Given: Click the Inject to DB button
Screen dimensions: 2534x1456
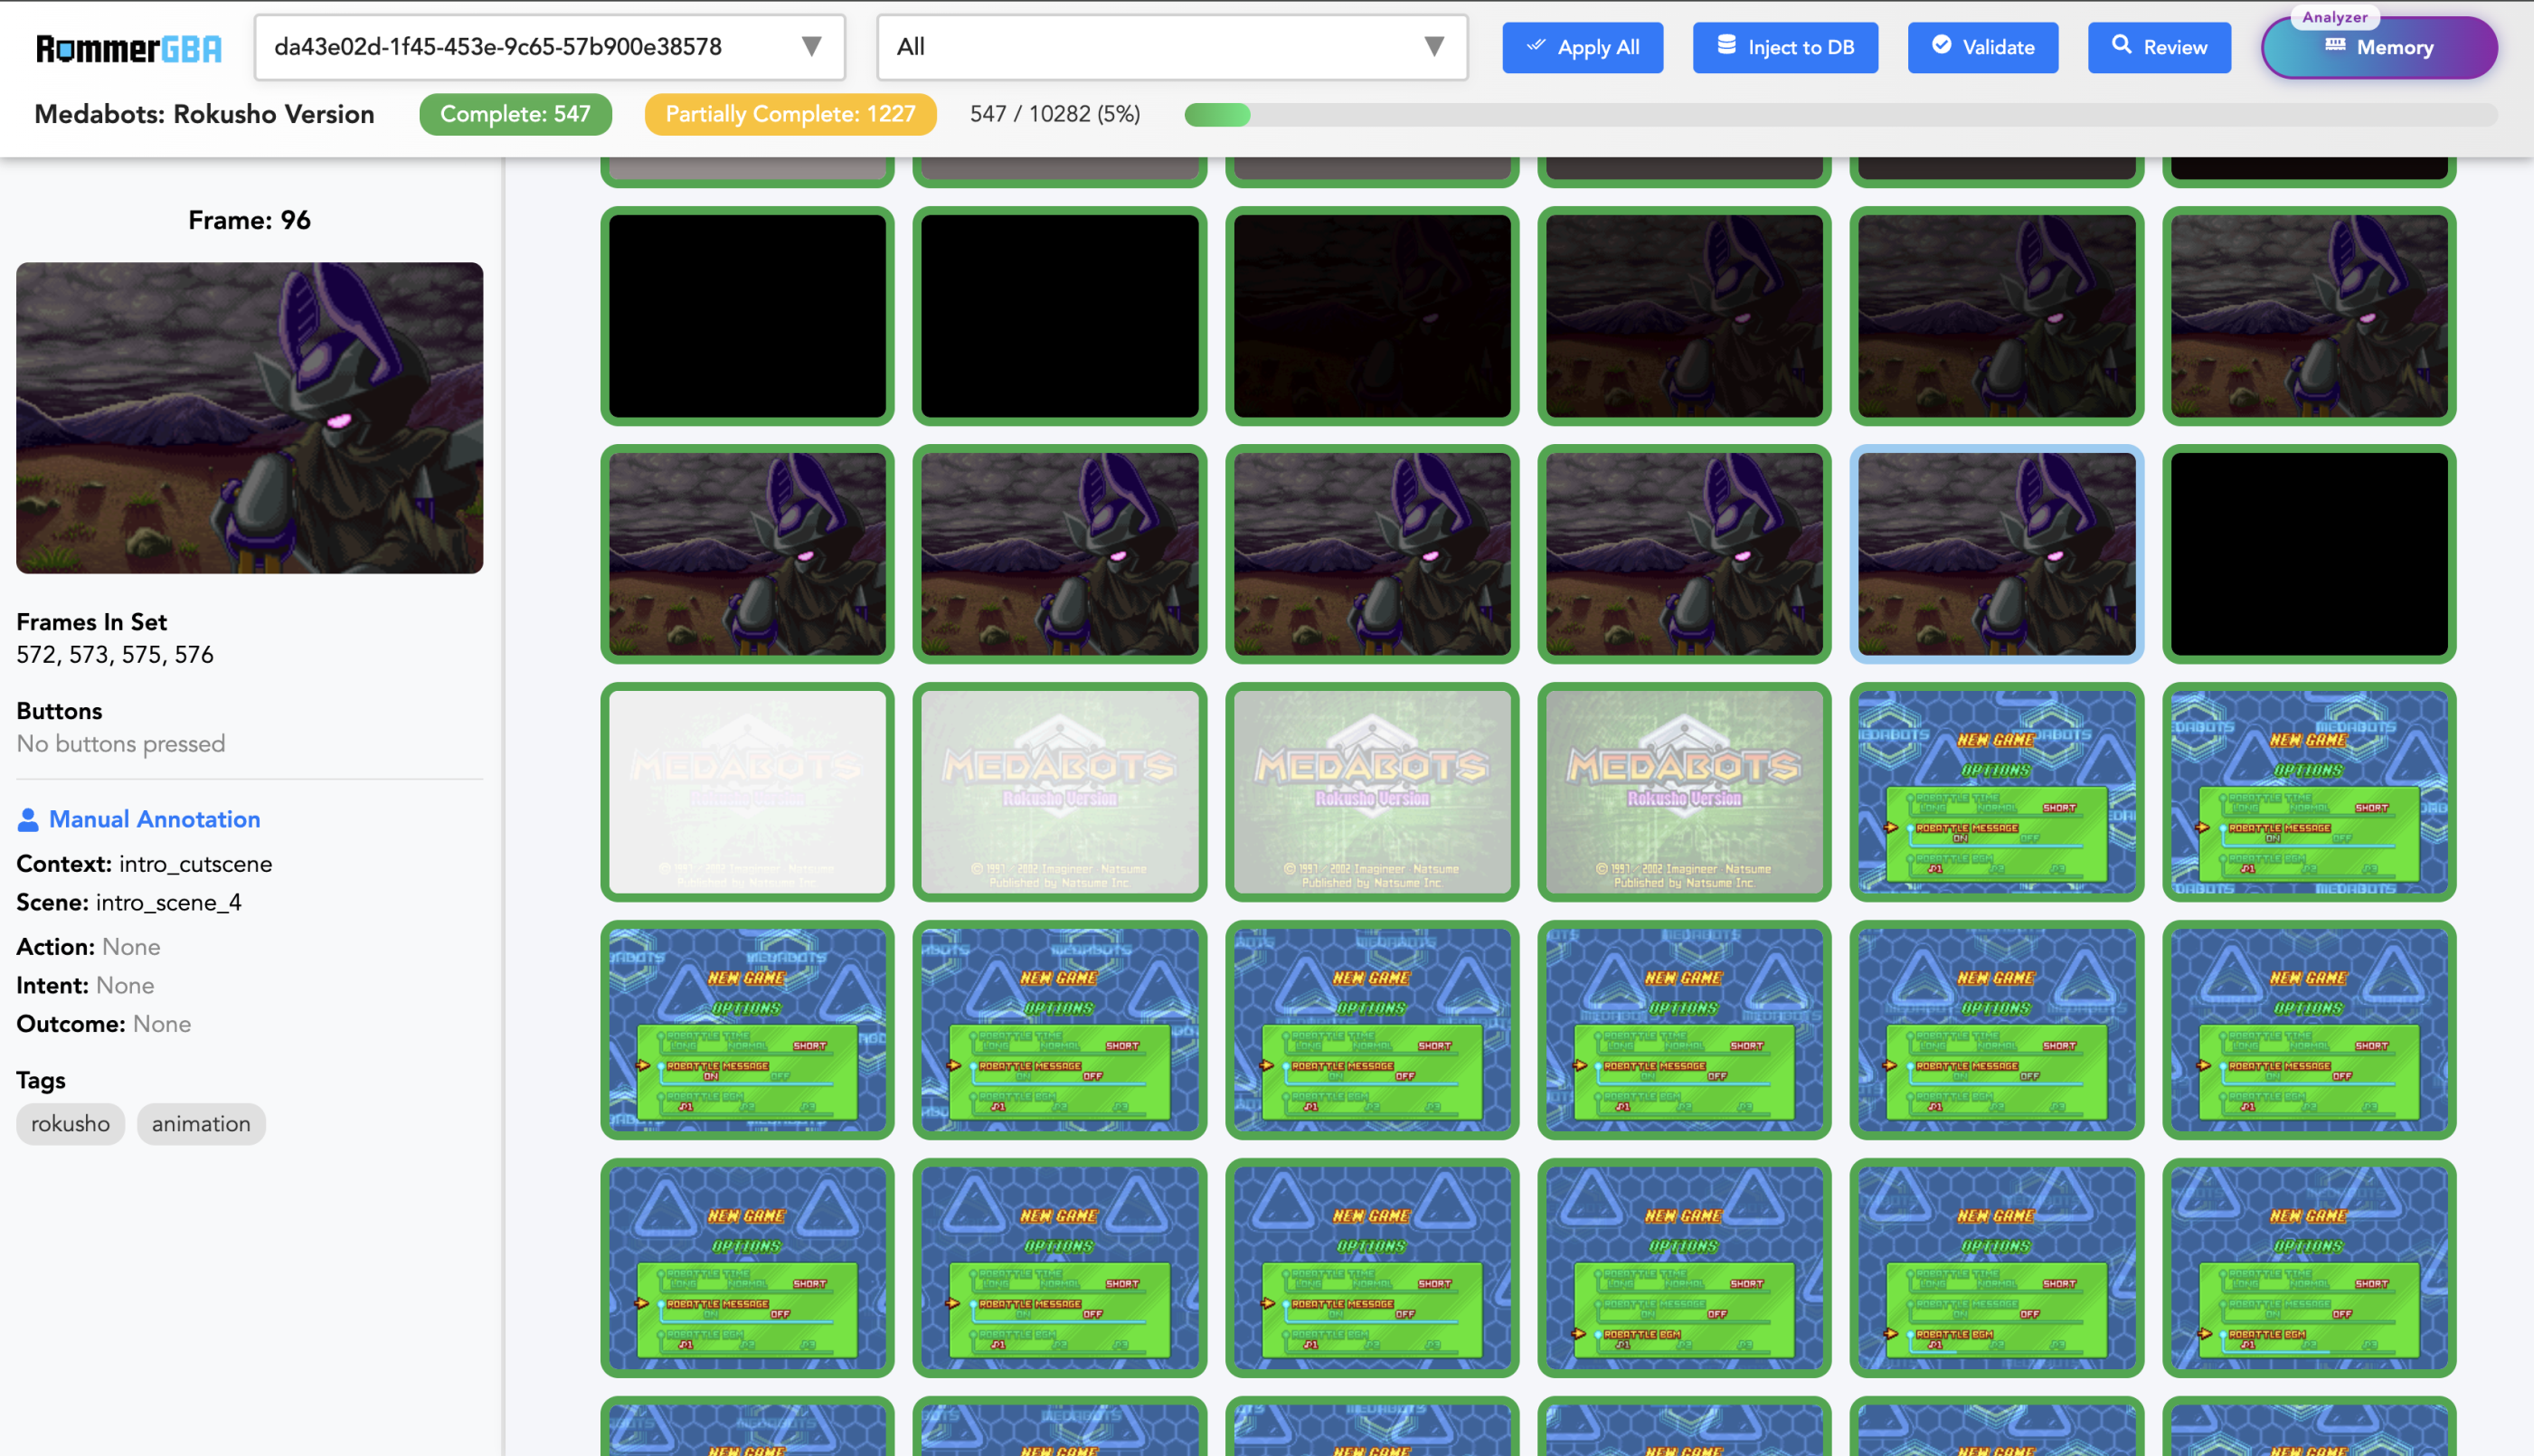Looking at the screenshot, I should 1785,47.
